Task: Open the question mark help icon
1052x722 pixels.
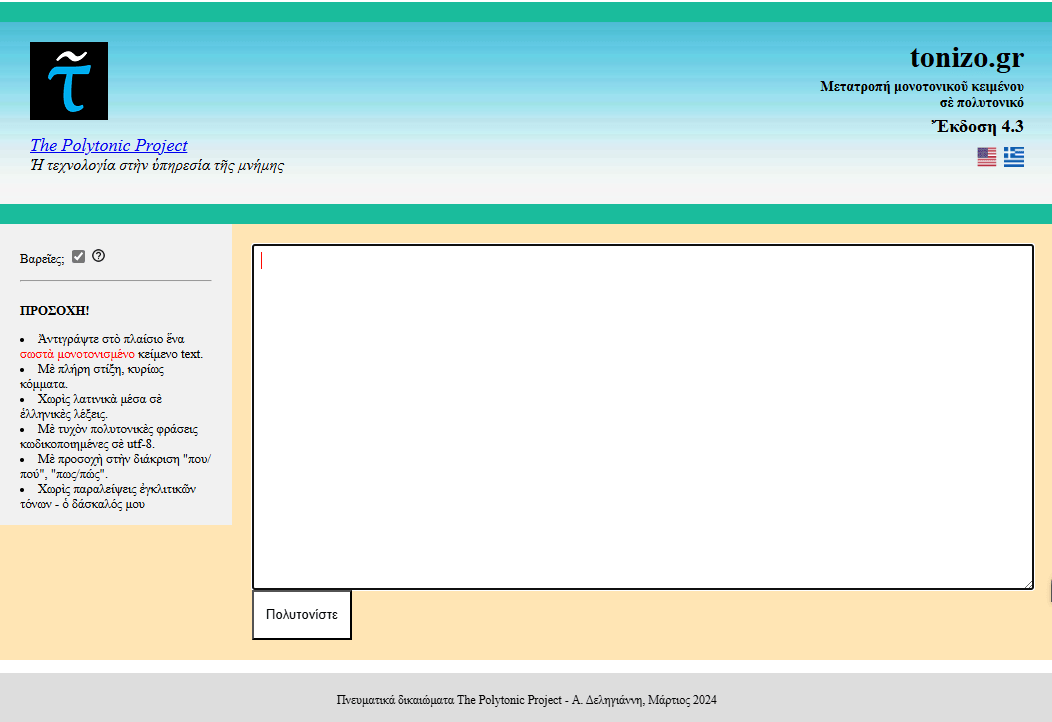Action: point(98,256)
